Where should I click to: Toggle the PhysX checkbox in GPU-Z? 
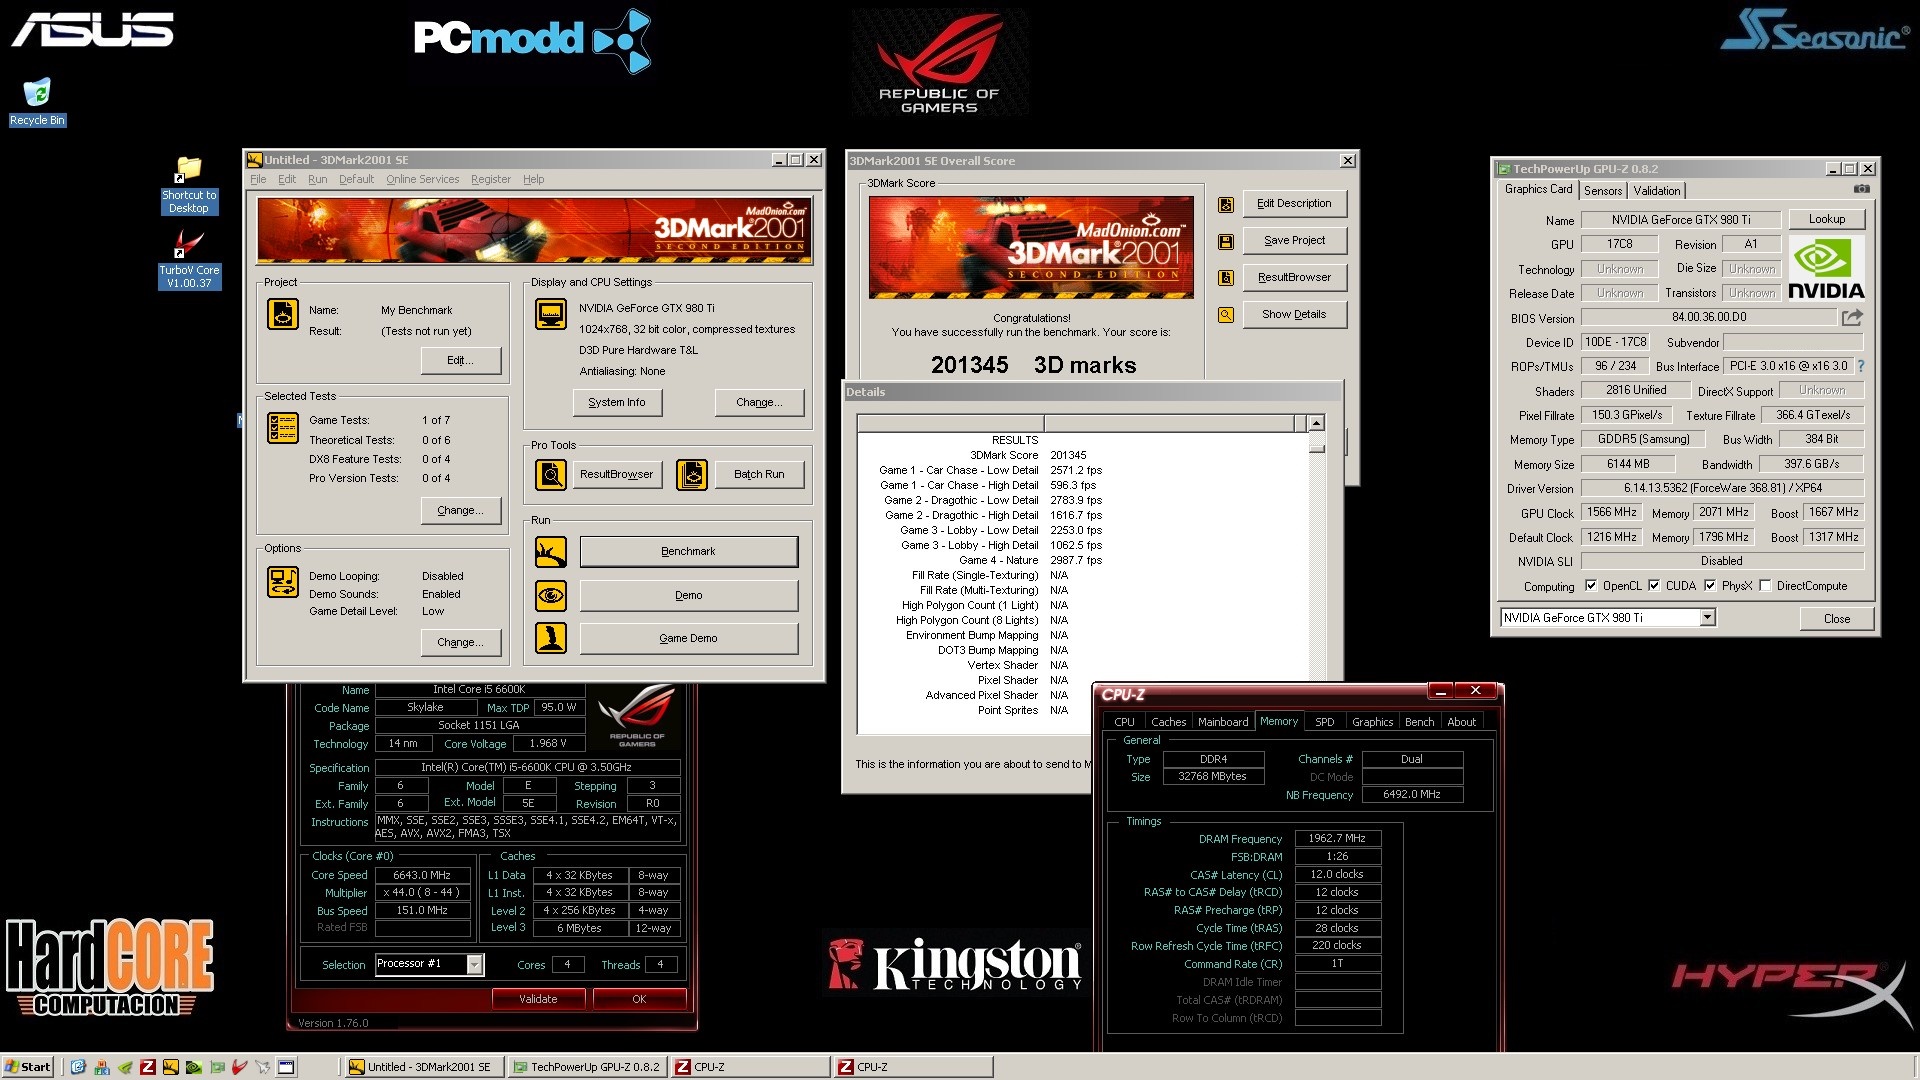click(x=1710, y=586)
